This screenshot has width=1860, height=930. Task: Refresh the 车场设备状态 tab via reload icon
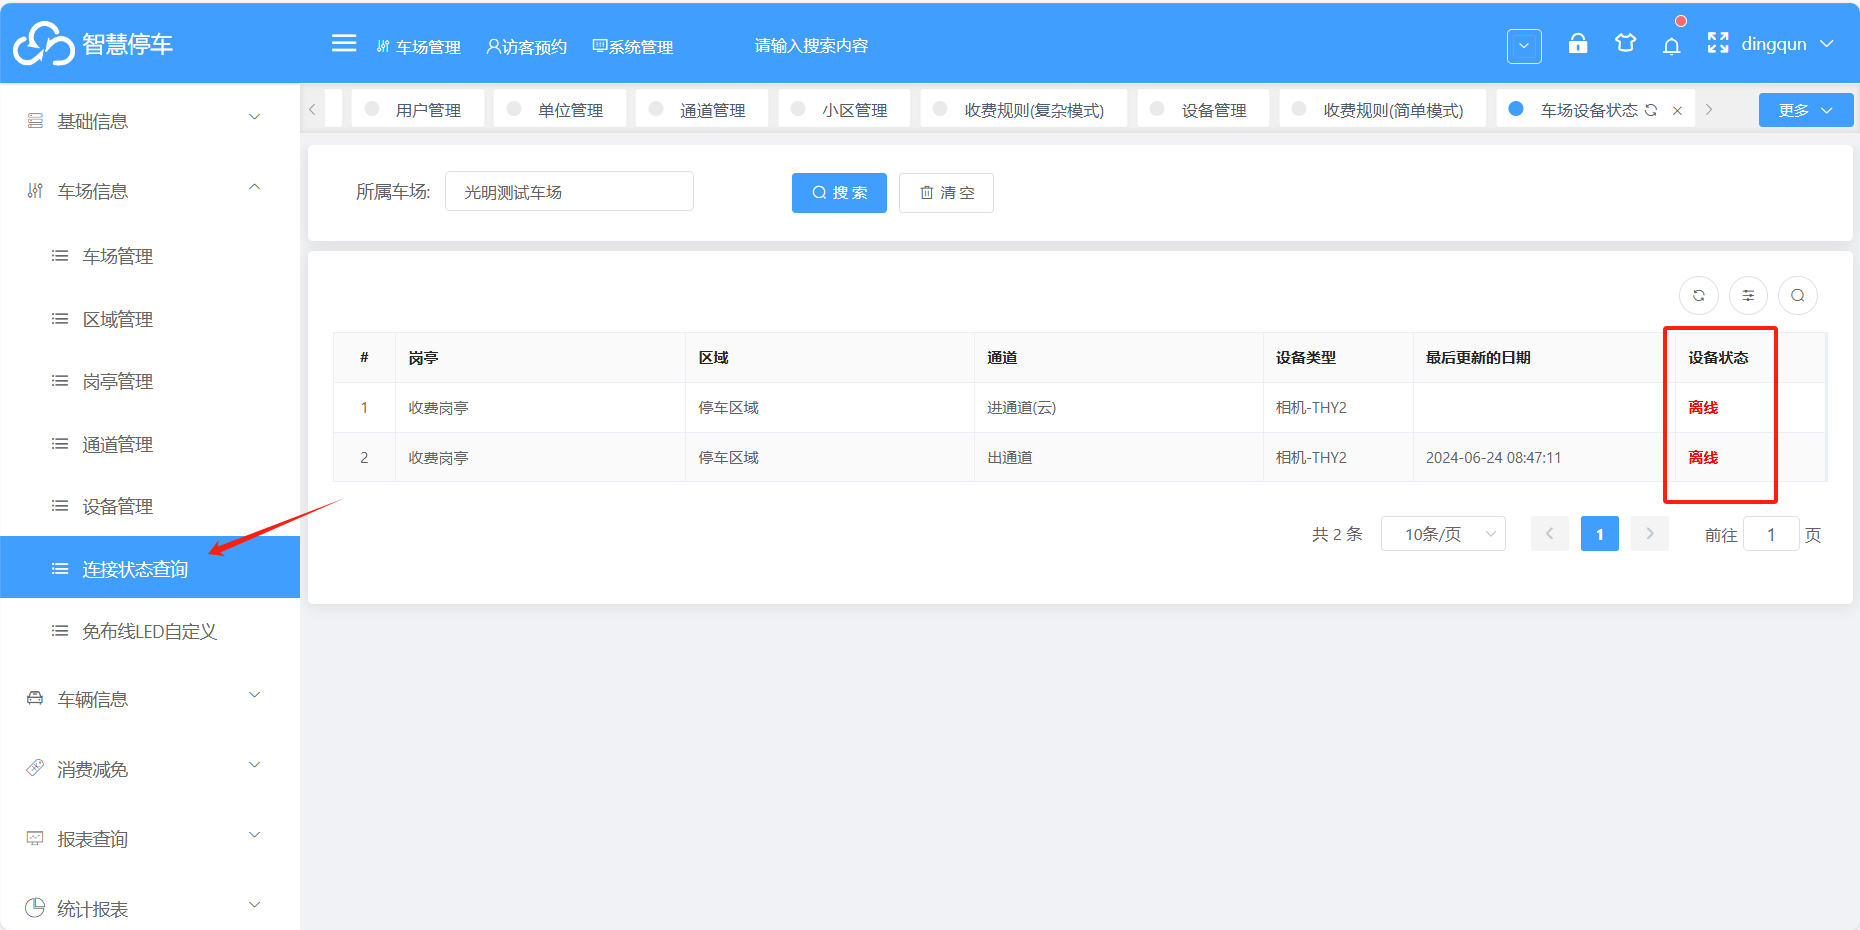[1651, 110]
